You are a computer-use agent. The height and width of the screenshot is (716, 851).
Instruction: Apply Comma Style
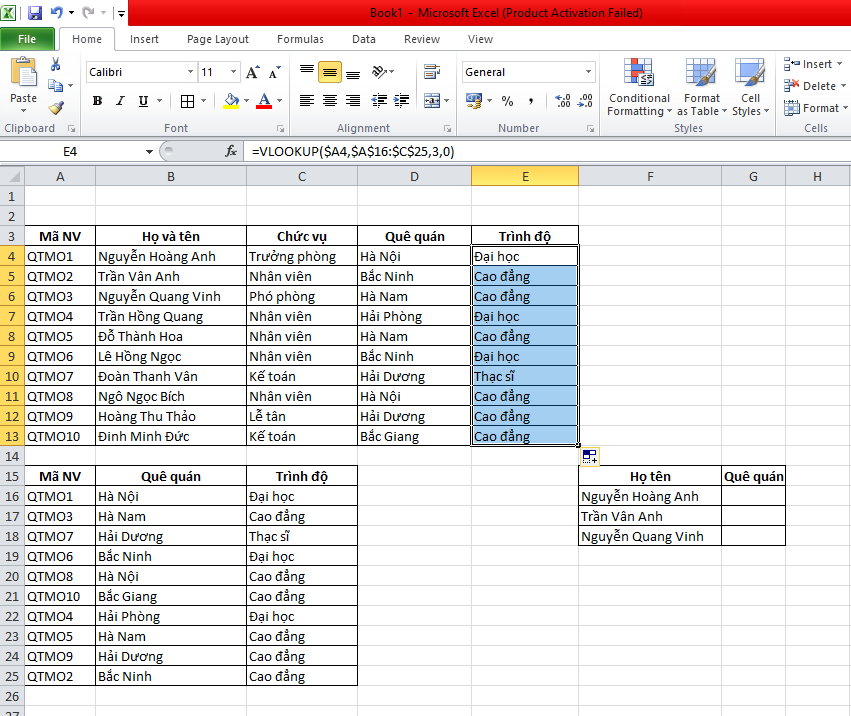(x=531, y=101)
